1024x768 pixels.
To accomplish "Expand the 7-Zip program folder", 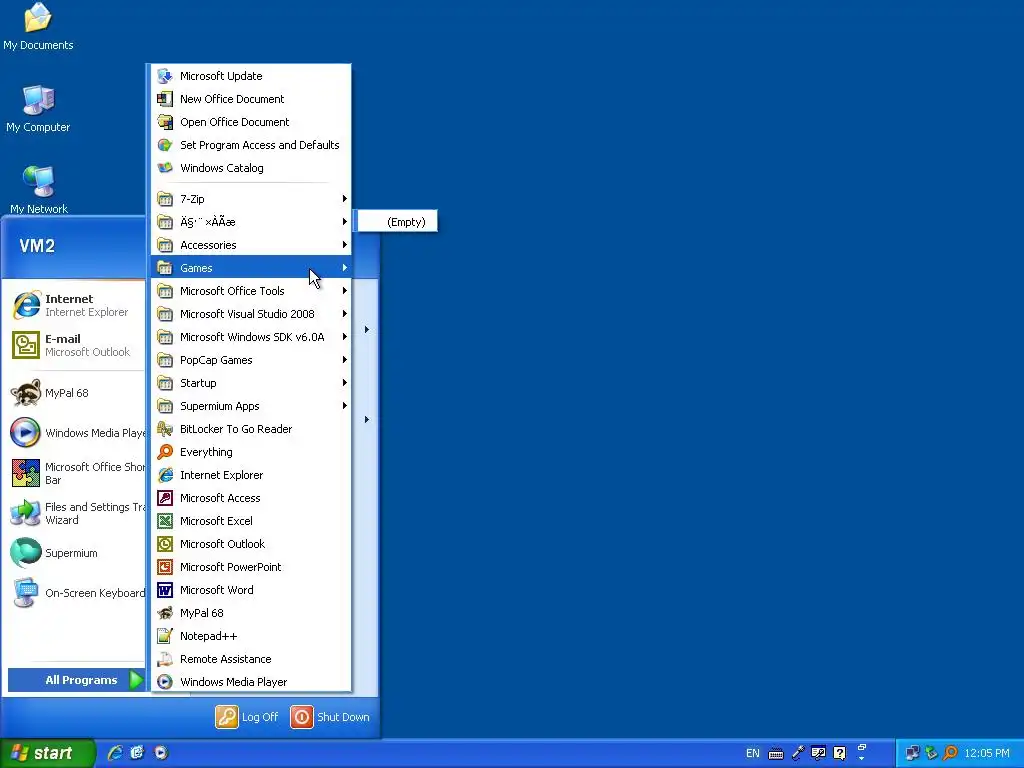I will 251,199.
